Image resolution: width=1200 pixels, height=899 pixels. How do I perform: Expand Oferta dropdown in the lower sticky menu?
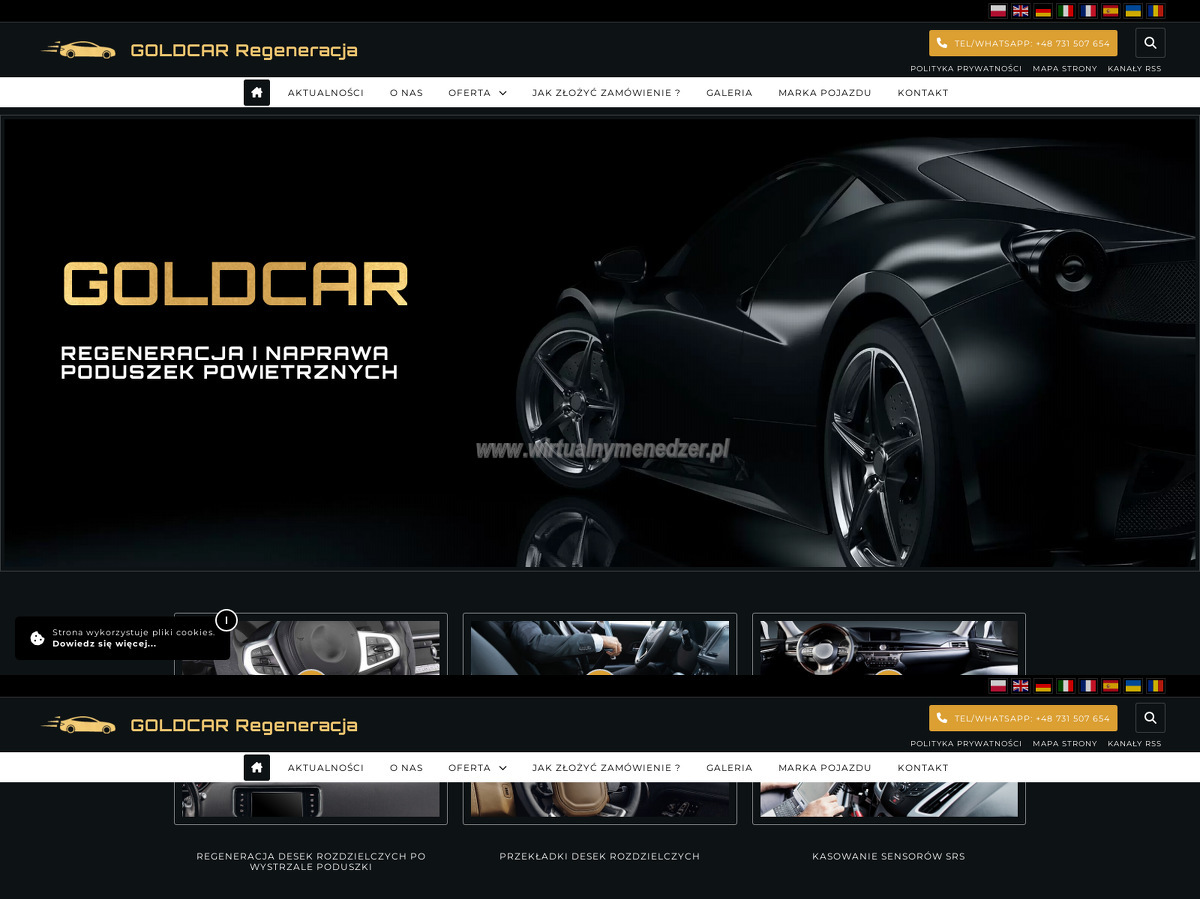pyautogui.click(x=477, y=768)
